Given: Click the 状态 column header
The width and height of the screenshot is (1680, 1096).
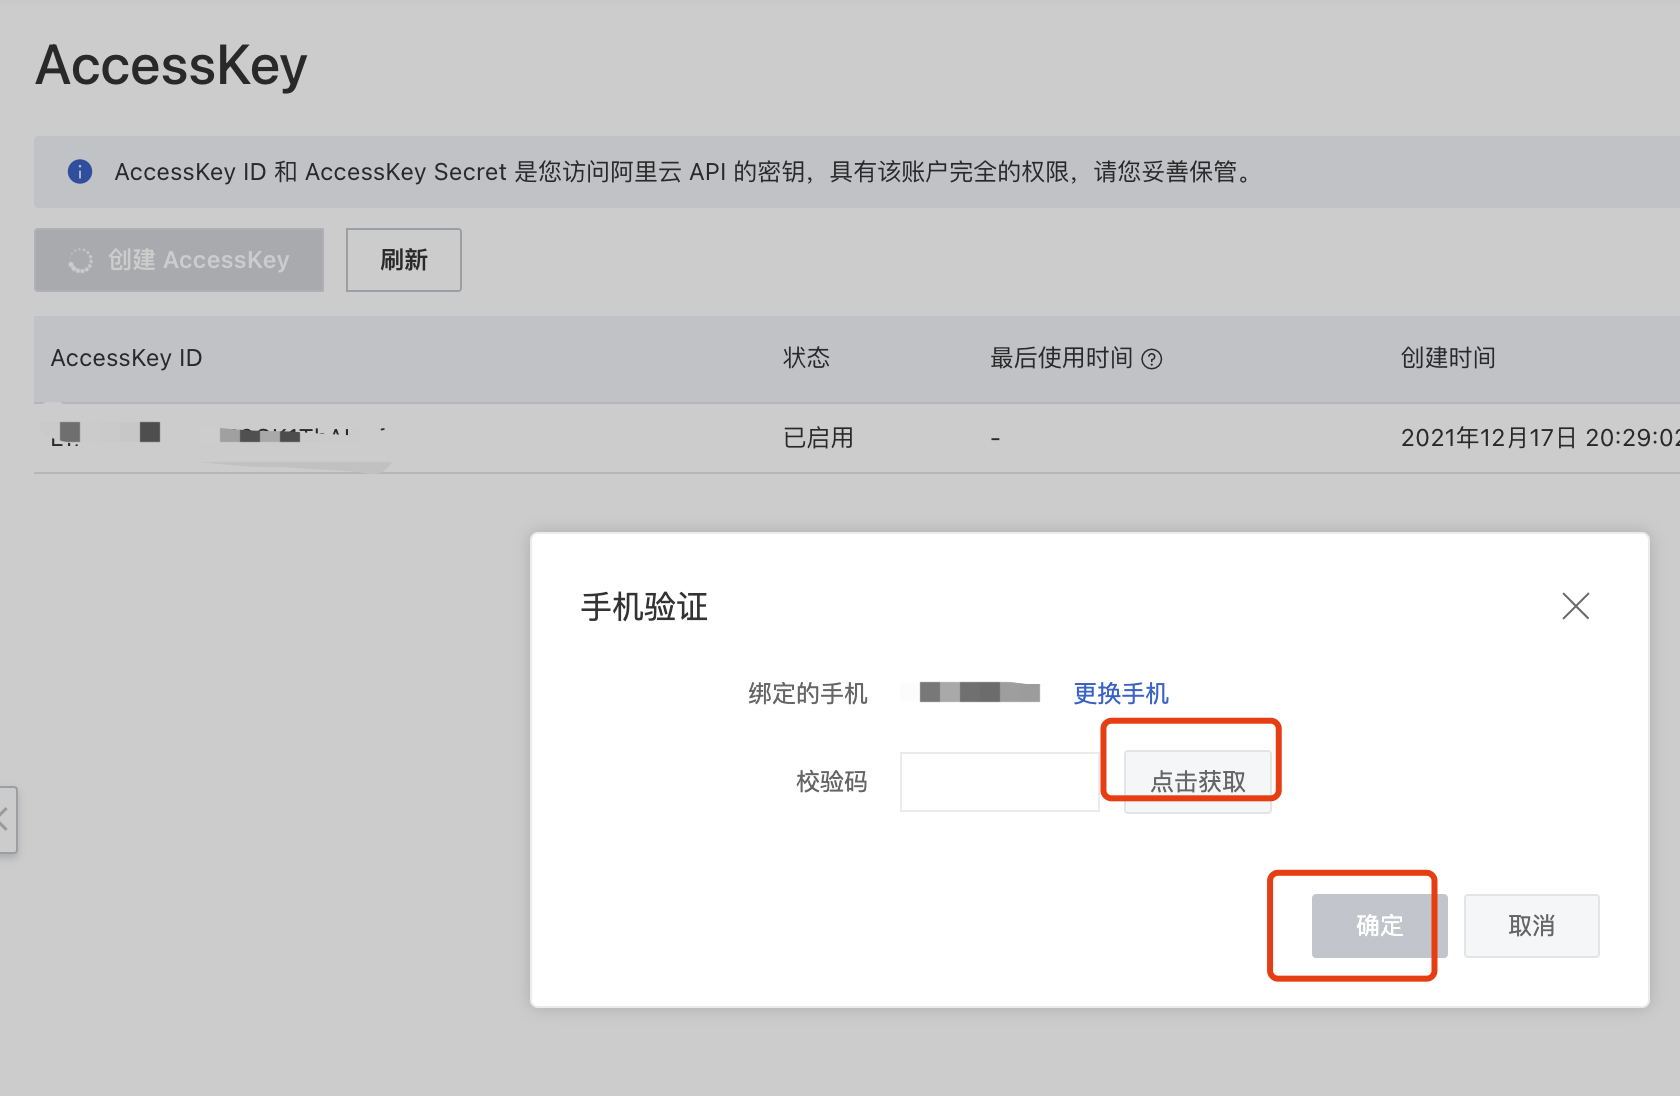Looking at the screenshot, I should pyautogui.click(x=806, y=358).
